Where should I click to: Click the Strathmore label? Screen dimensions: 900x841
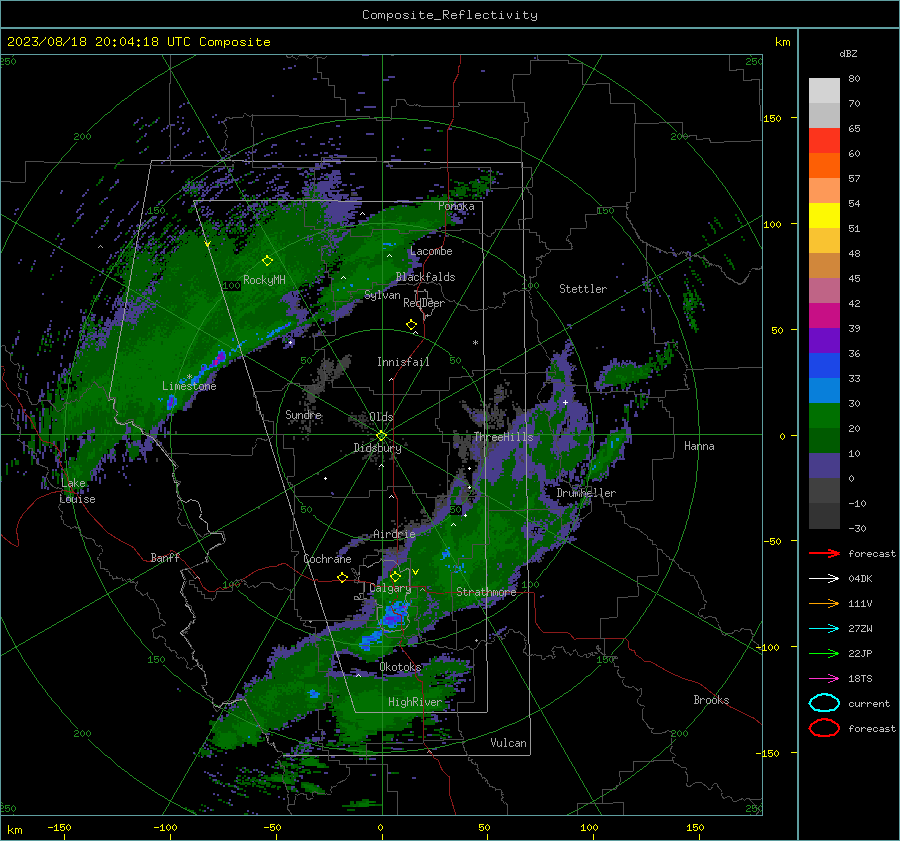pos(486,592)
